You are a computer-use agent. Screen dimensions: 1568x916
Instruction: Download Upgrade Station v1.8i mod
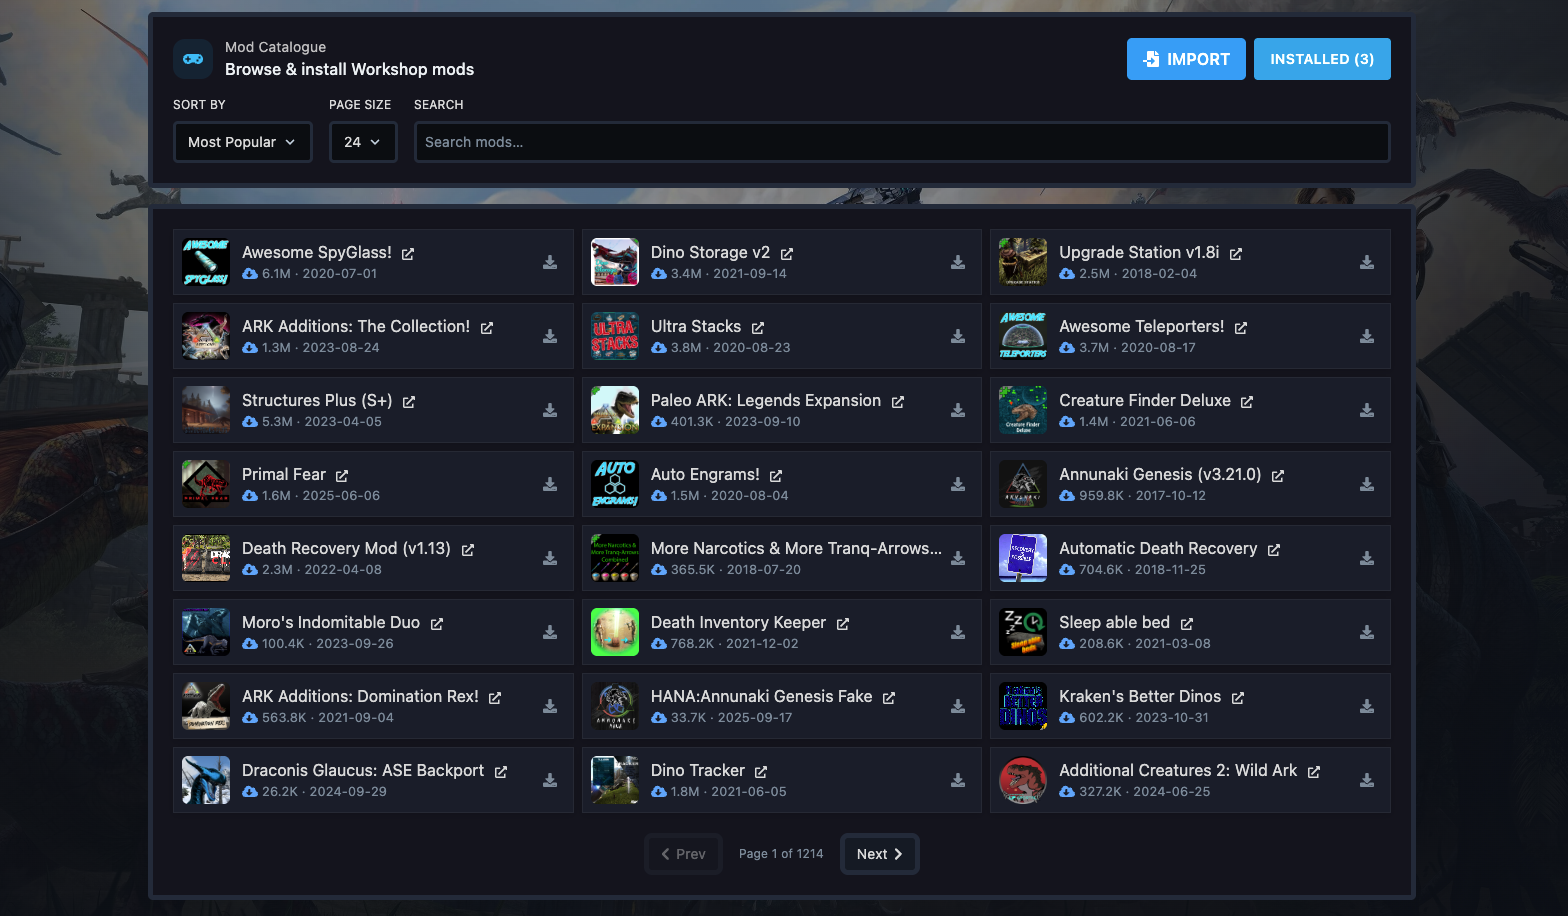[1367, 262]
